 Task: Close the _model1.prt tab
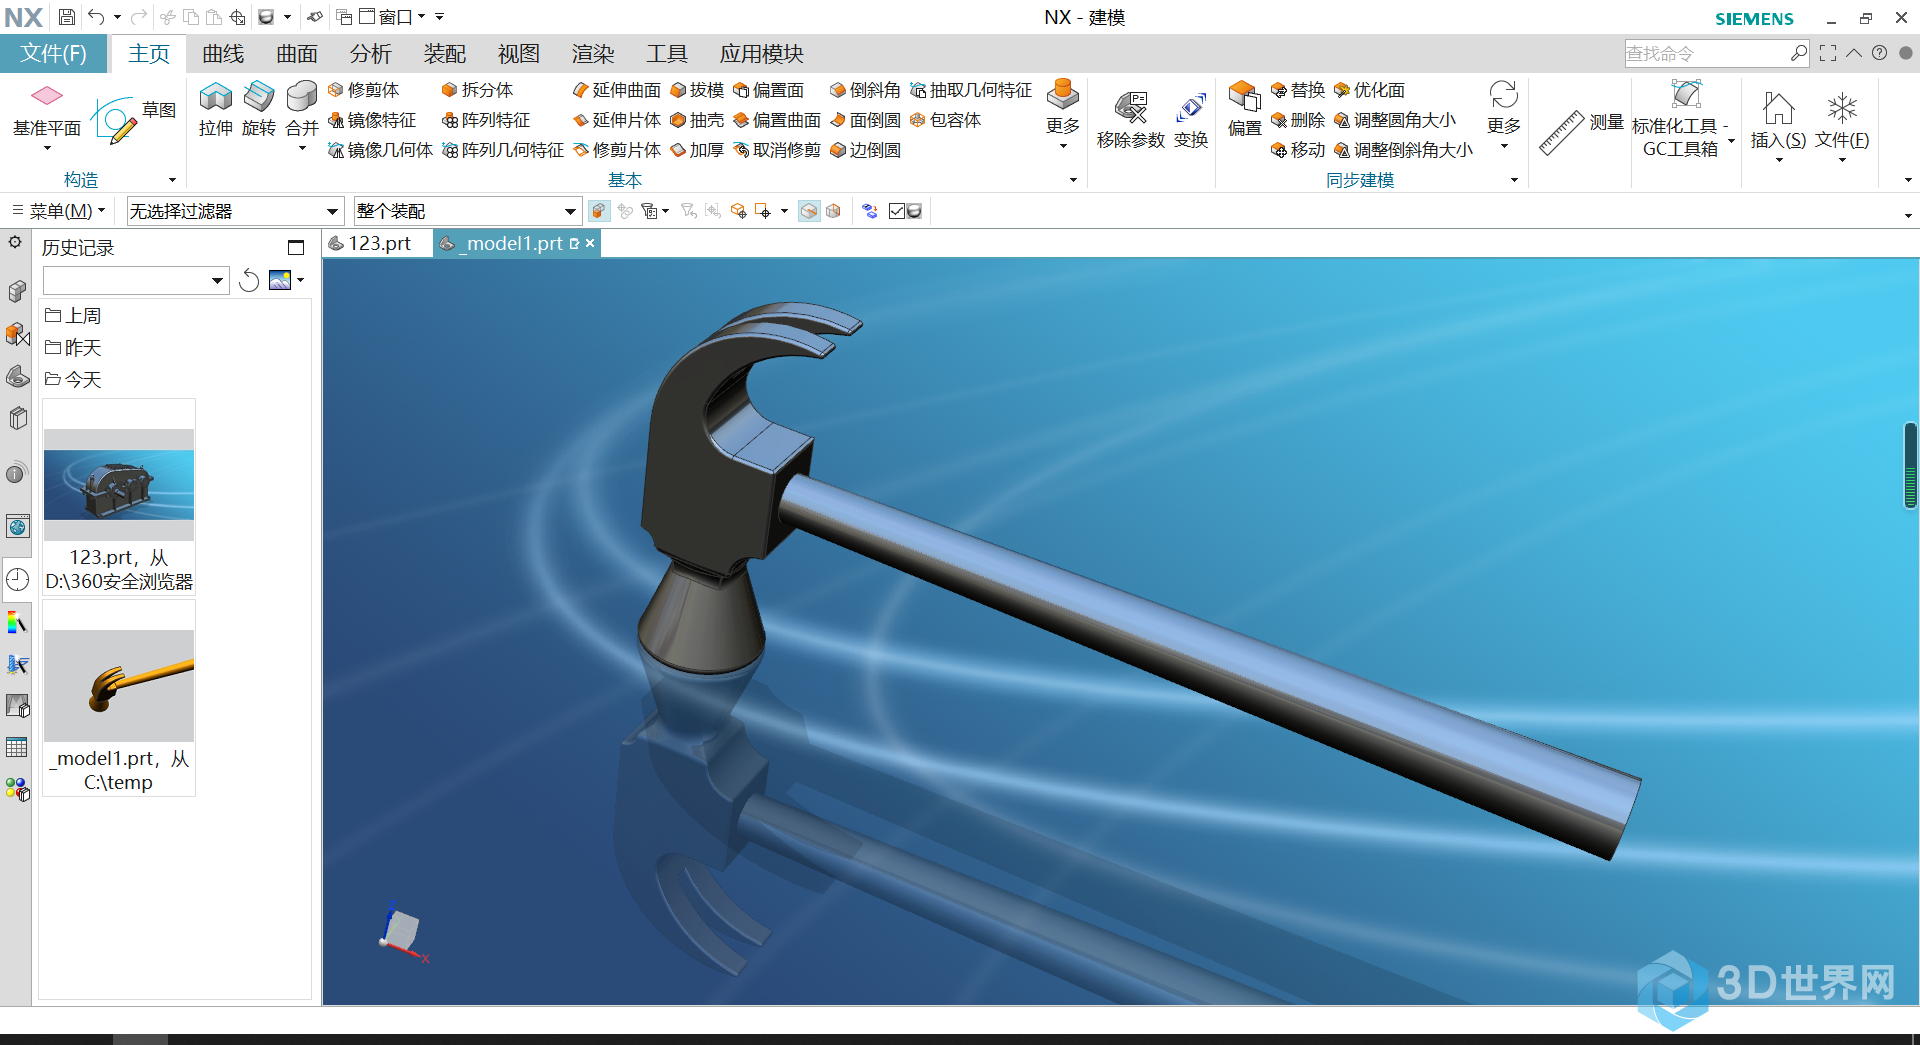[590, 243]
